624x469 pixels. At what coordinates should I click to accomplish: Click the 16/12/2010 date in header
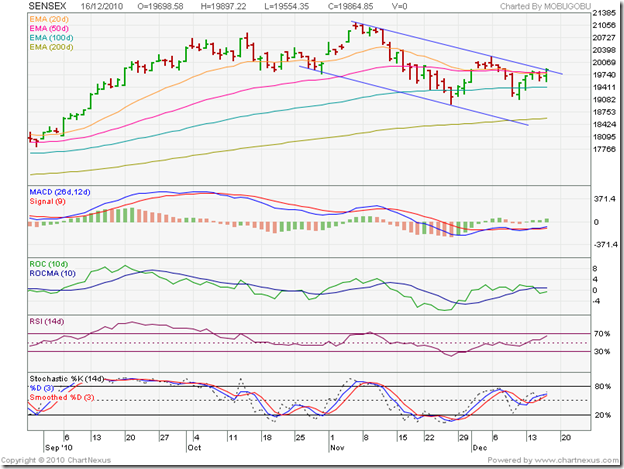[x=98, y=10]
